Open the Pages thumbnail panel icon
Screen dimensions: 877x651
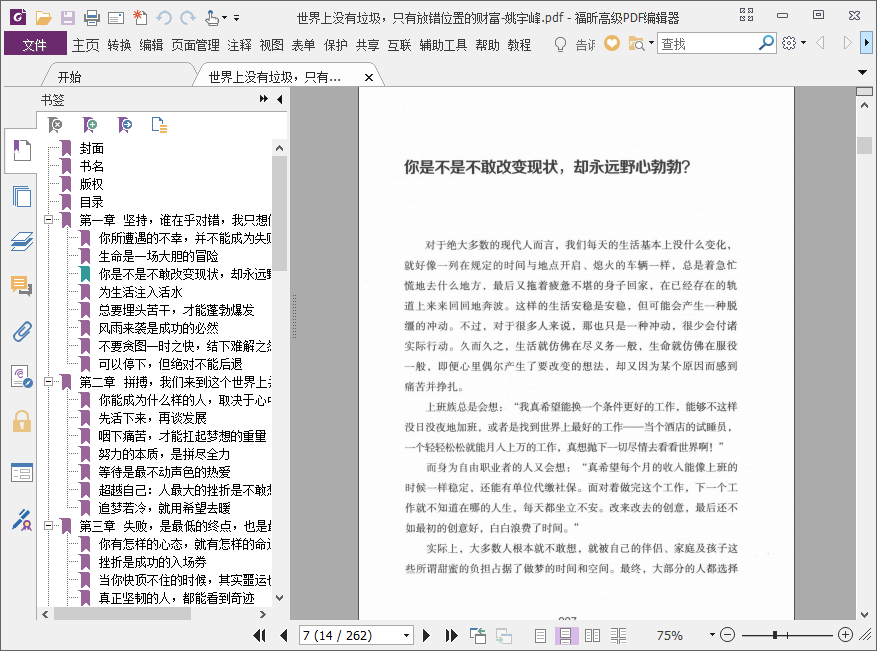[x=22, y=196]
